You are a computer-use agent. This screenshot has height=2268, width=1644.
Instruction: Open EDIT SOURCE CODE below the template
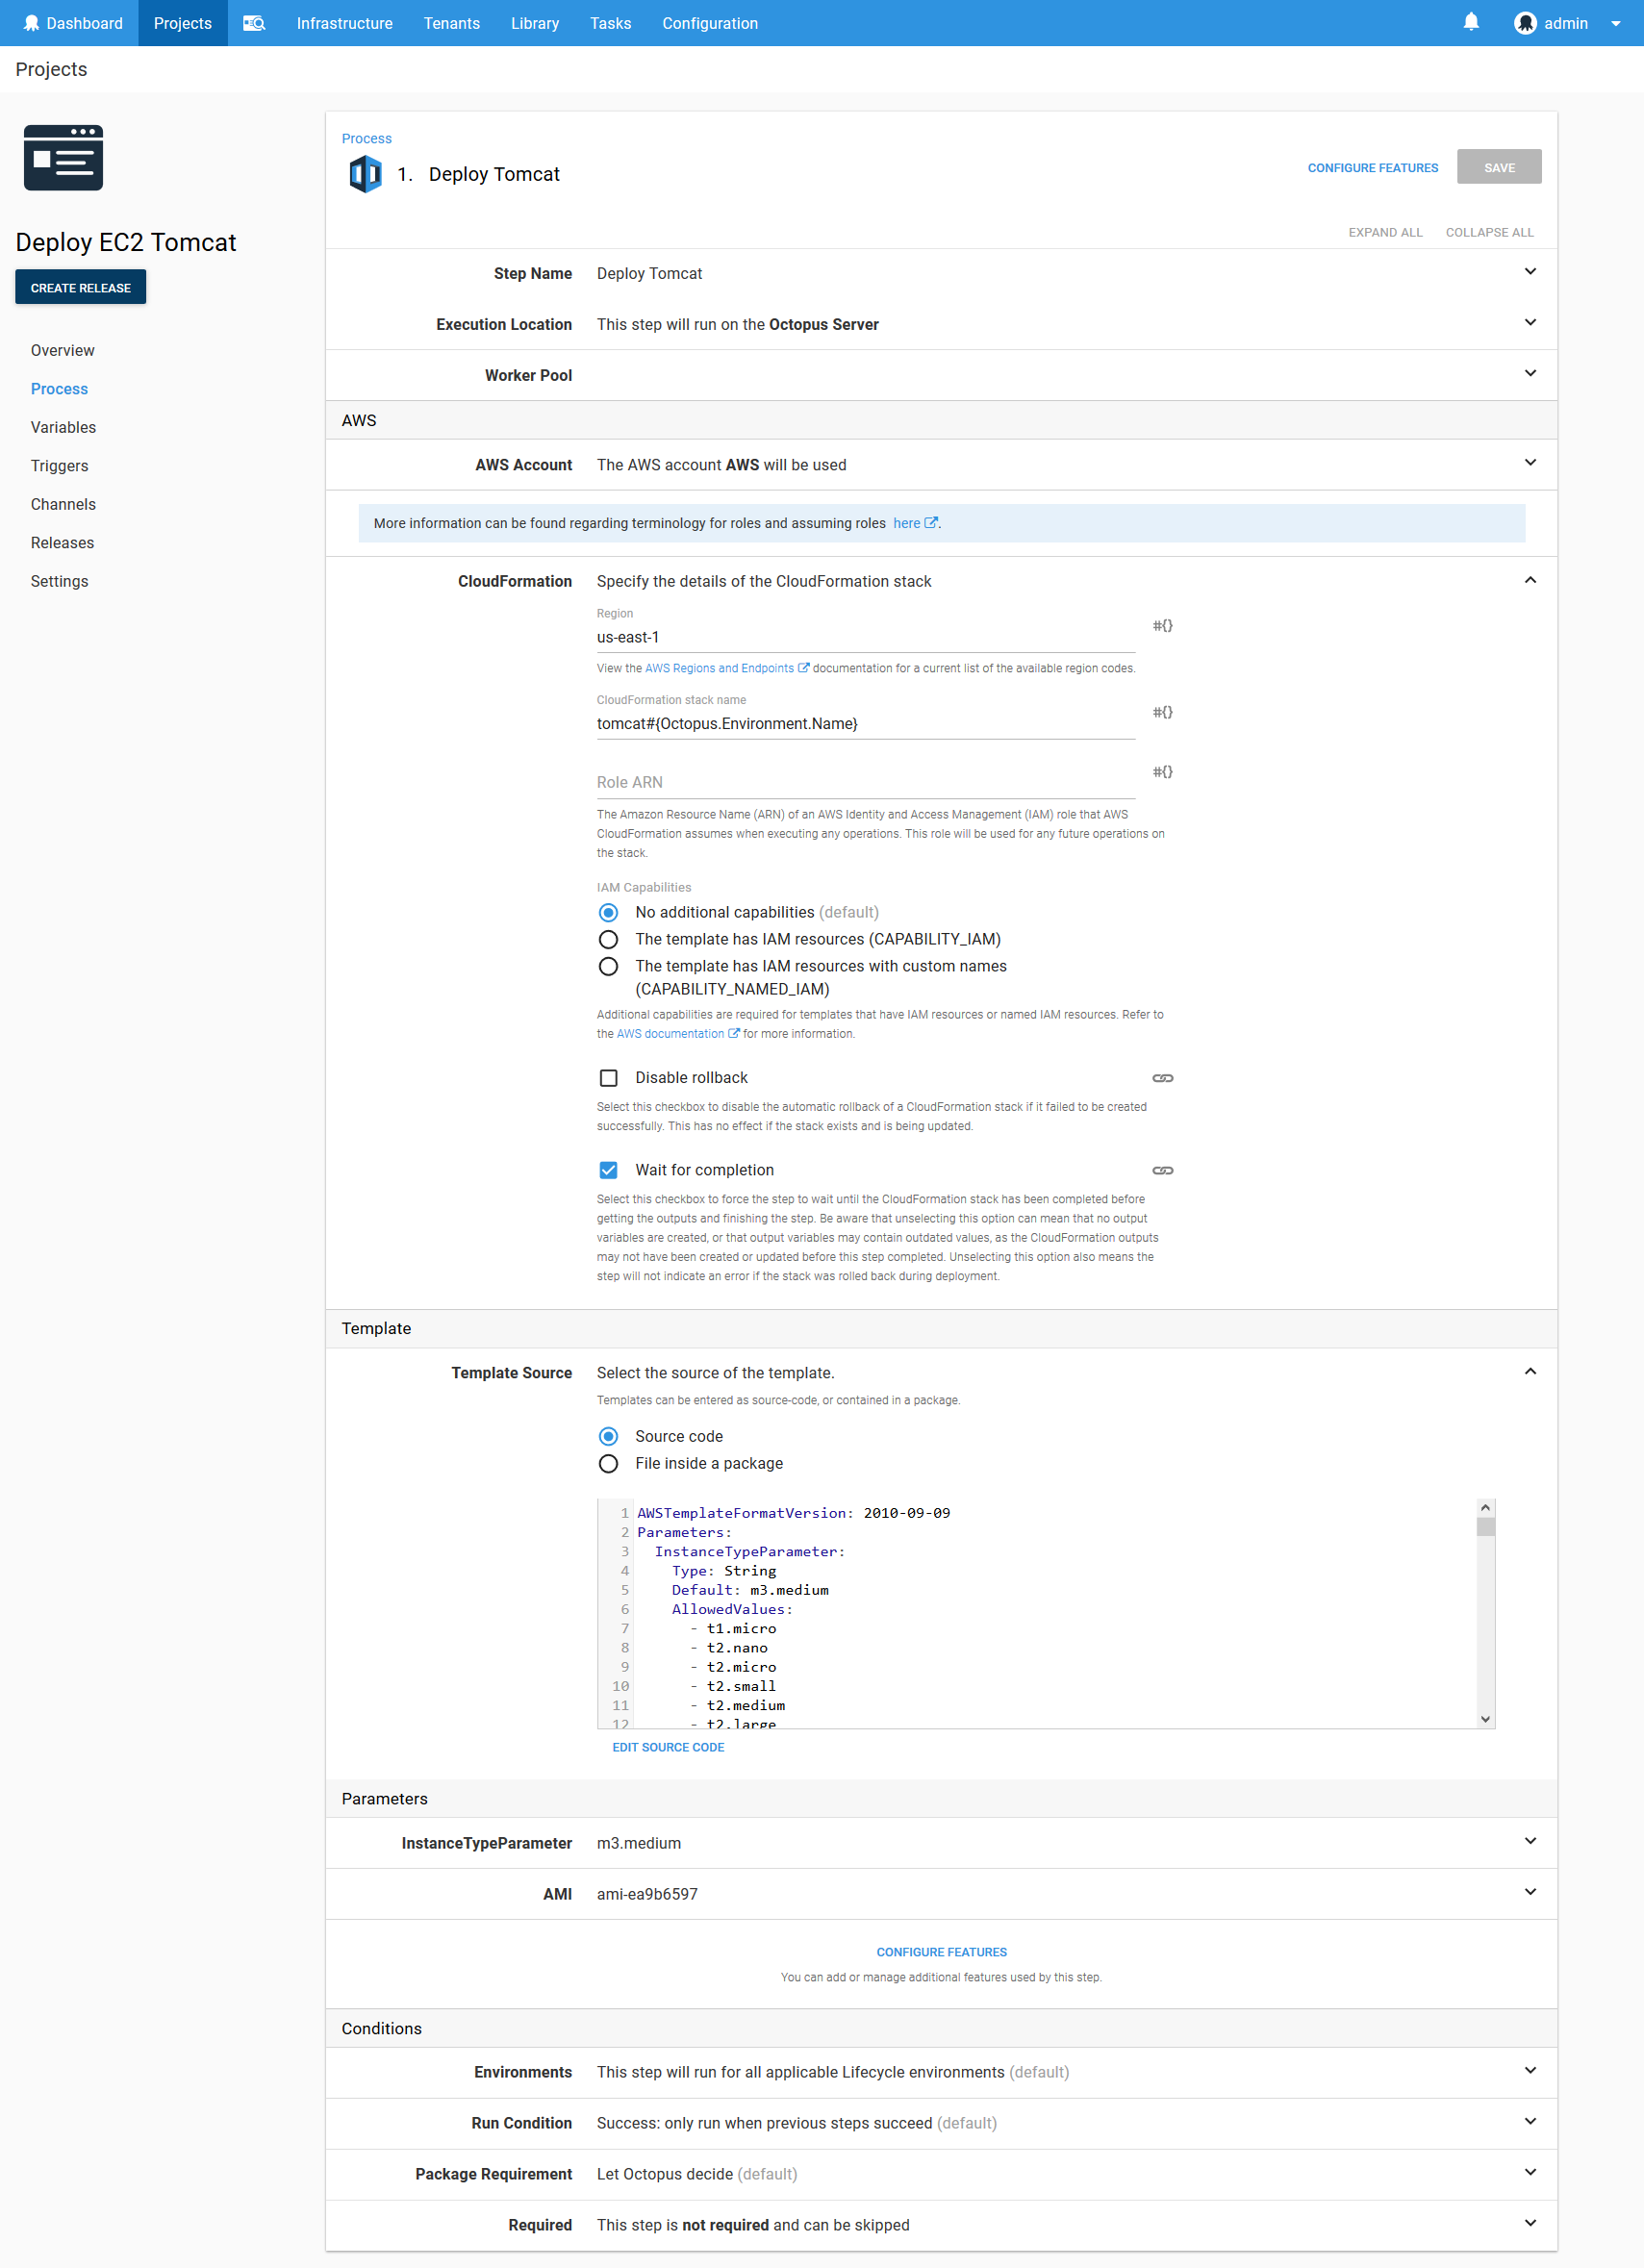[667, 1747]
